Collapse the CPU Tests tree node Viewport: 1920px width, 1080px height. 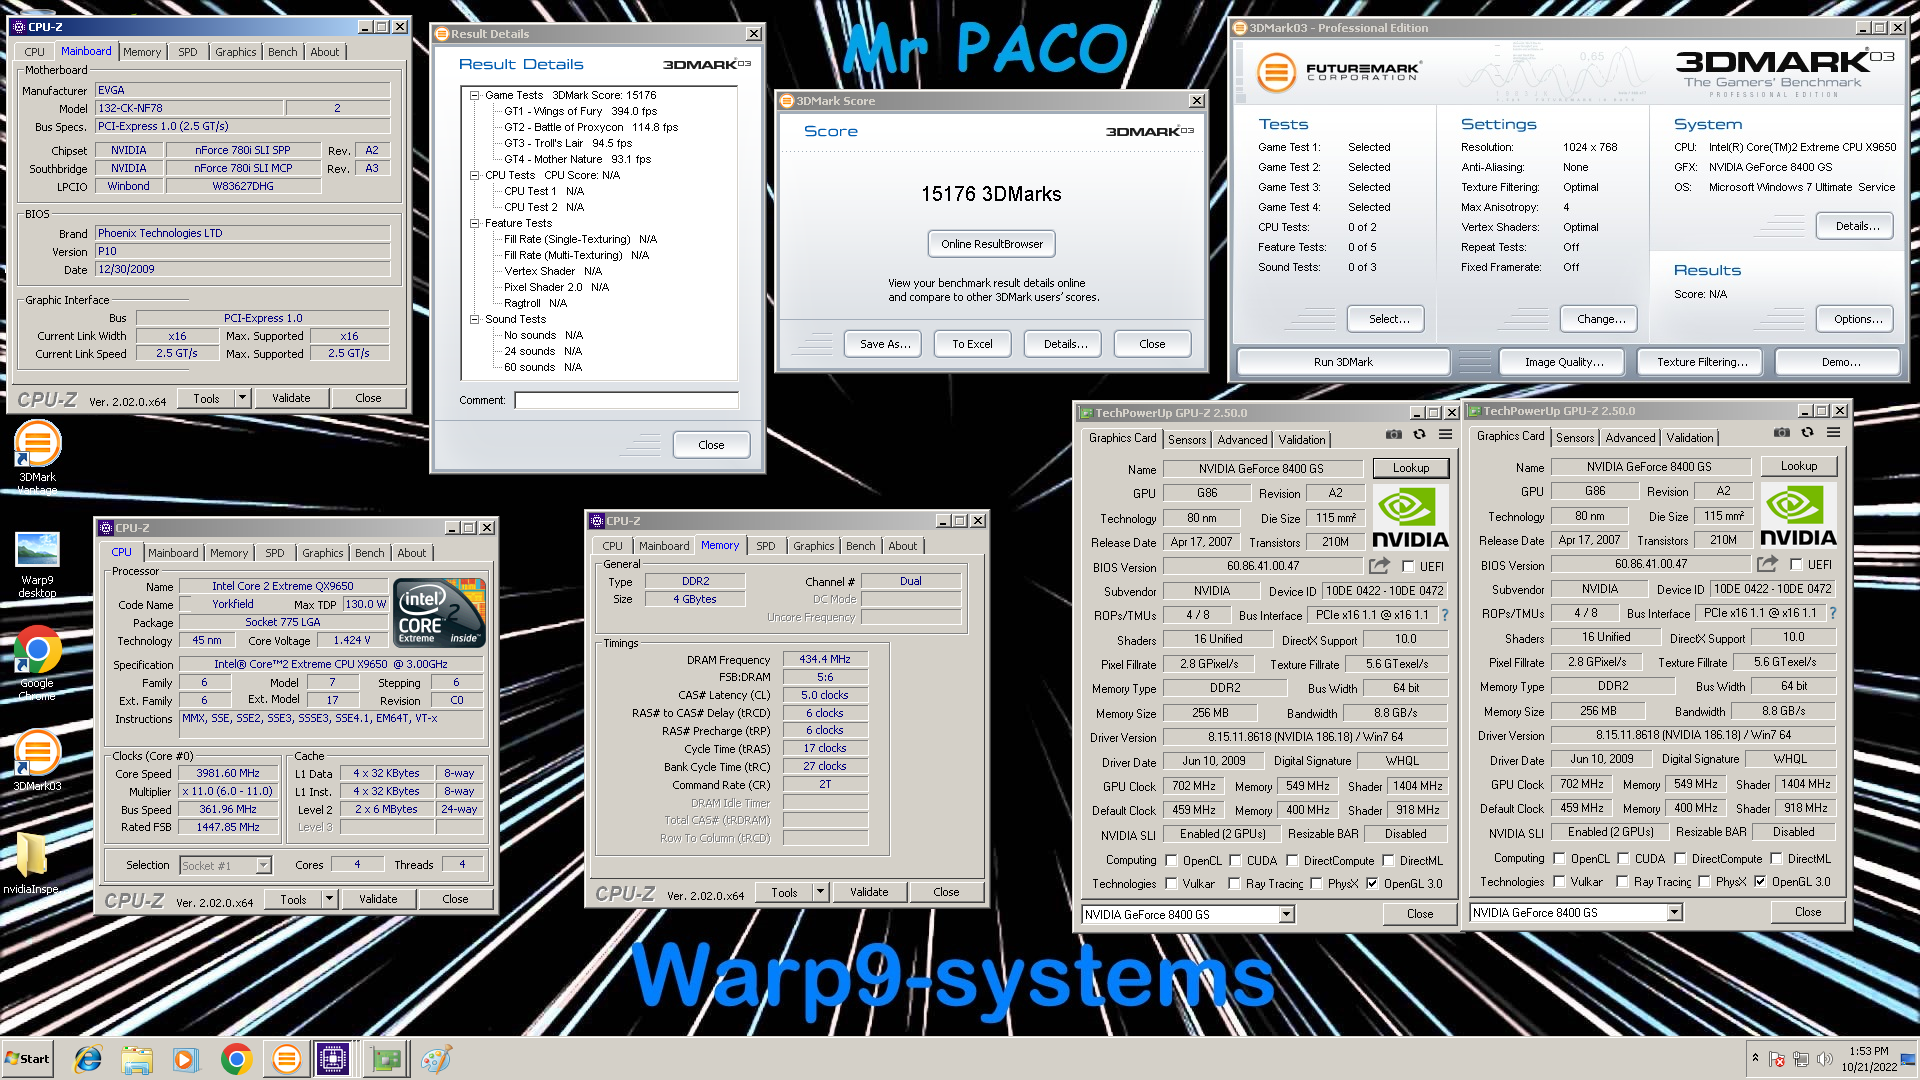474,176
